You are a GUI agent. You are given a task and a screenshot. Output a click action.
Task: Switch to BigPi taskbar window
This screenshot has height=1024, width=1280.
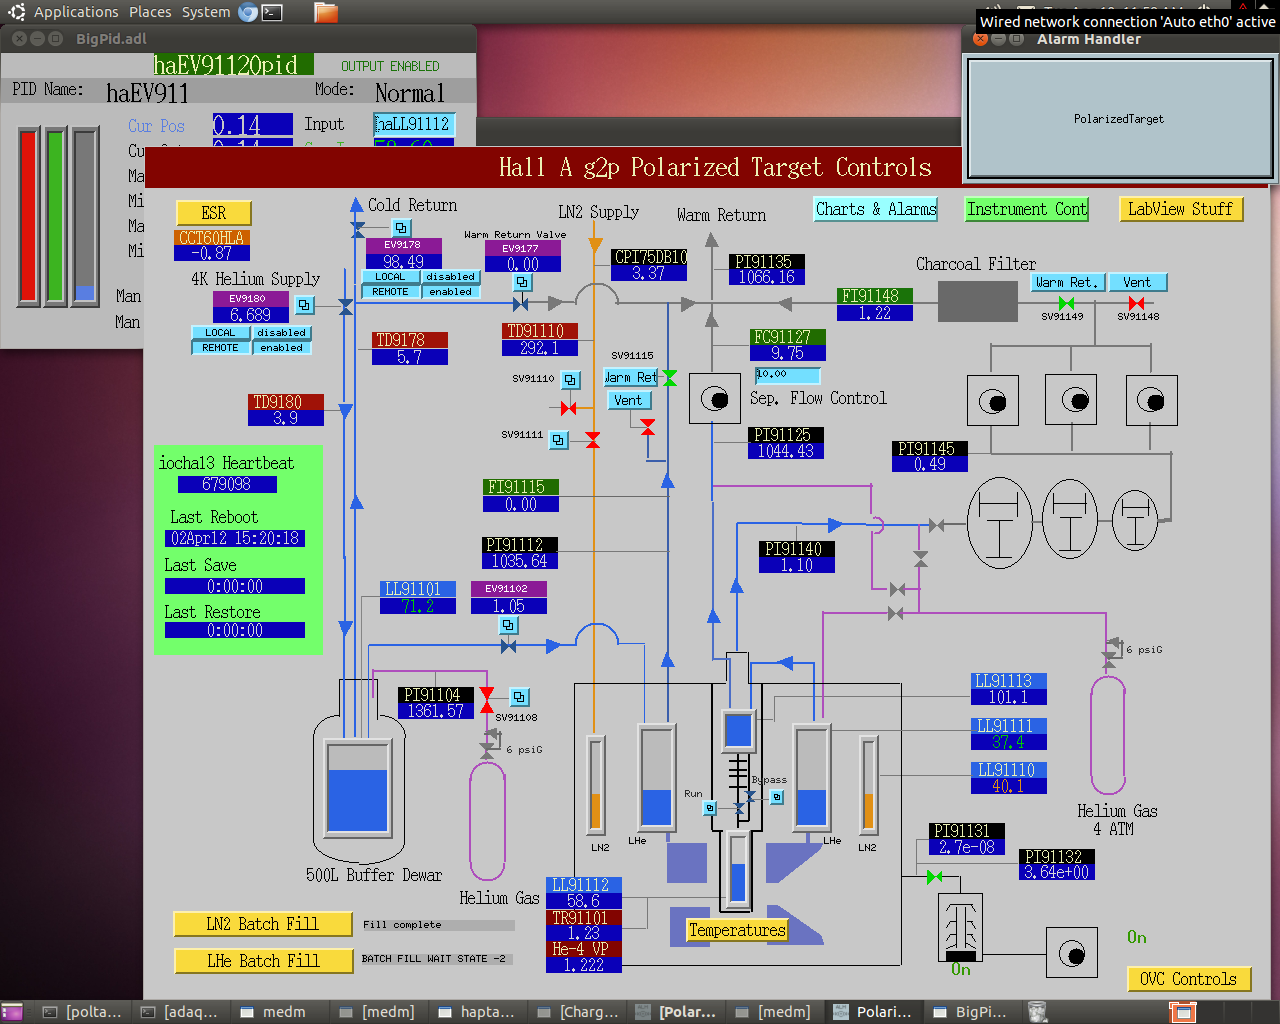[x=970, y=1012]
